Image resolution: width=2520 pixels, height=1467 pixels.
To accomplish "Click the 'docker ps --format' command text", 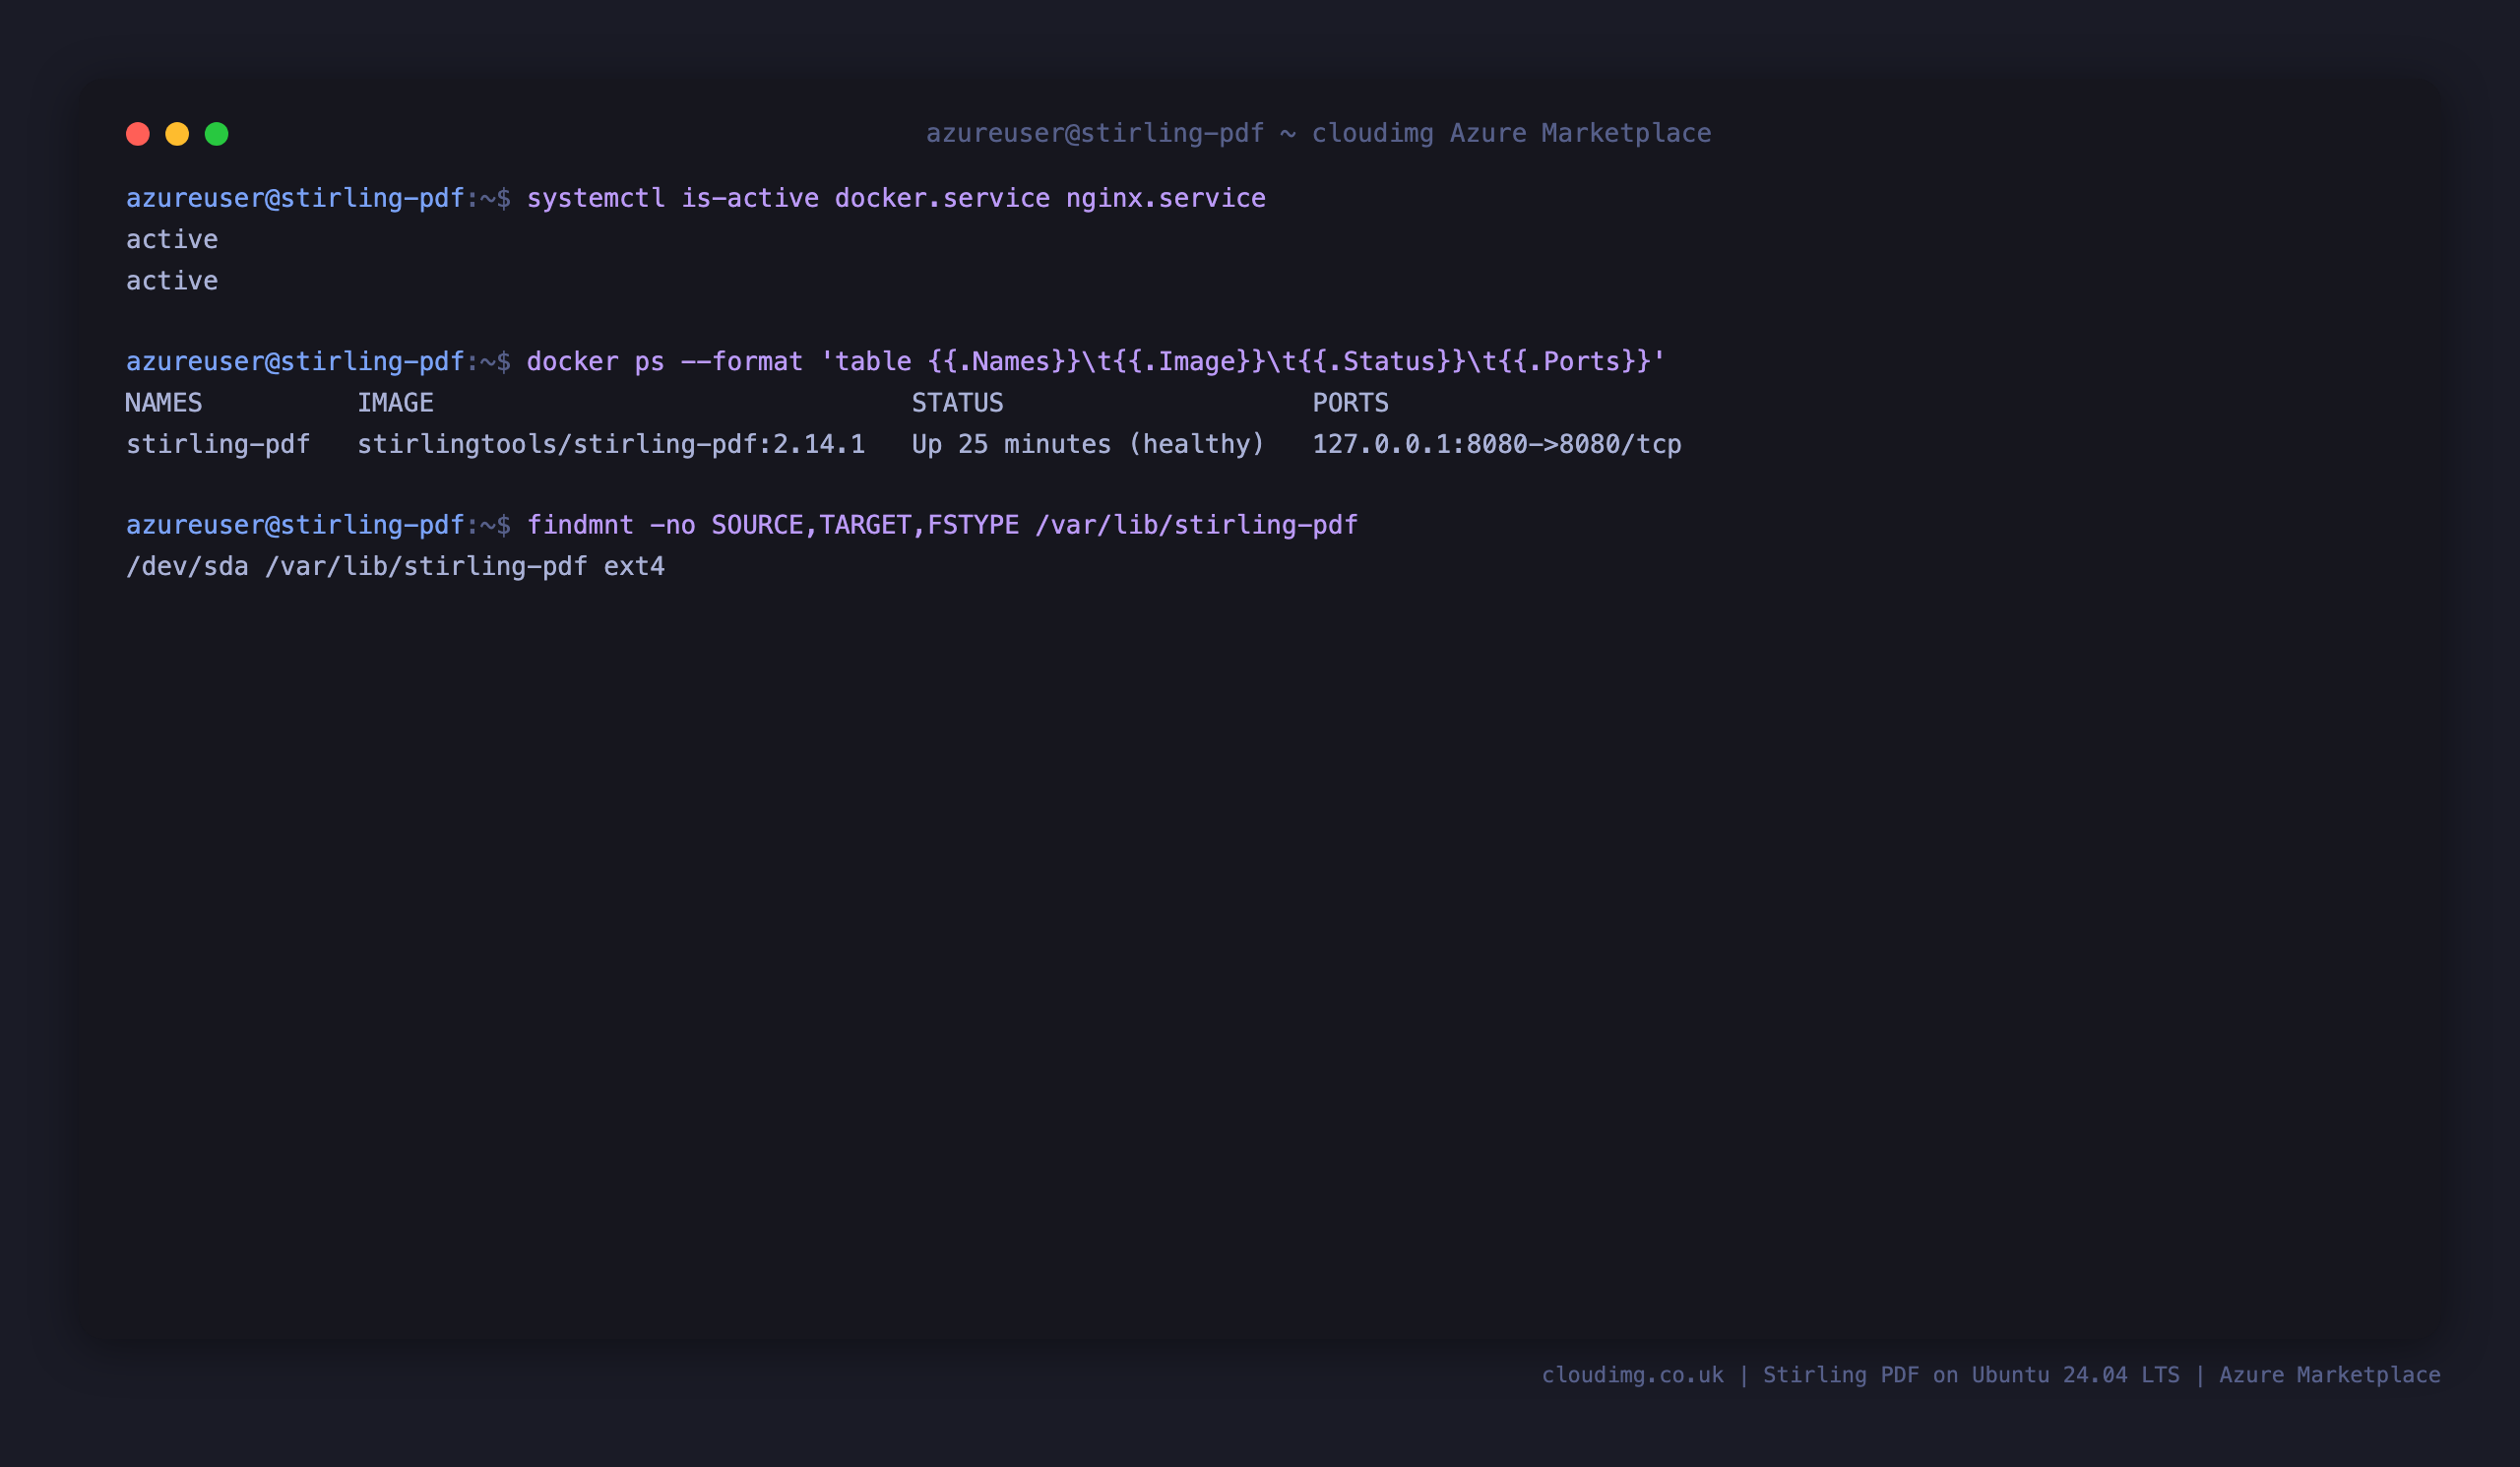I will point(1096,361).
